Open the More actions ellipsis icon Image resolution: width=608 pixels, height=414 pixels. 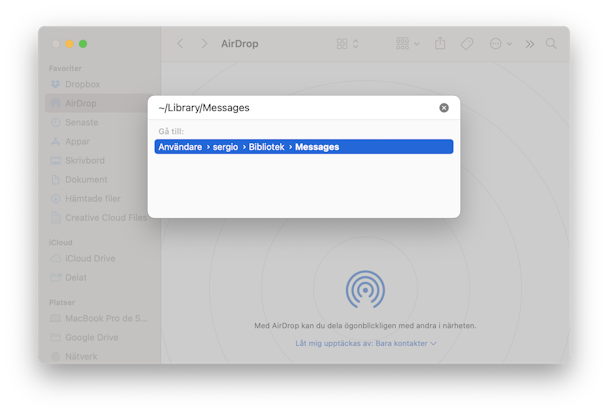(x=496, y=44)
